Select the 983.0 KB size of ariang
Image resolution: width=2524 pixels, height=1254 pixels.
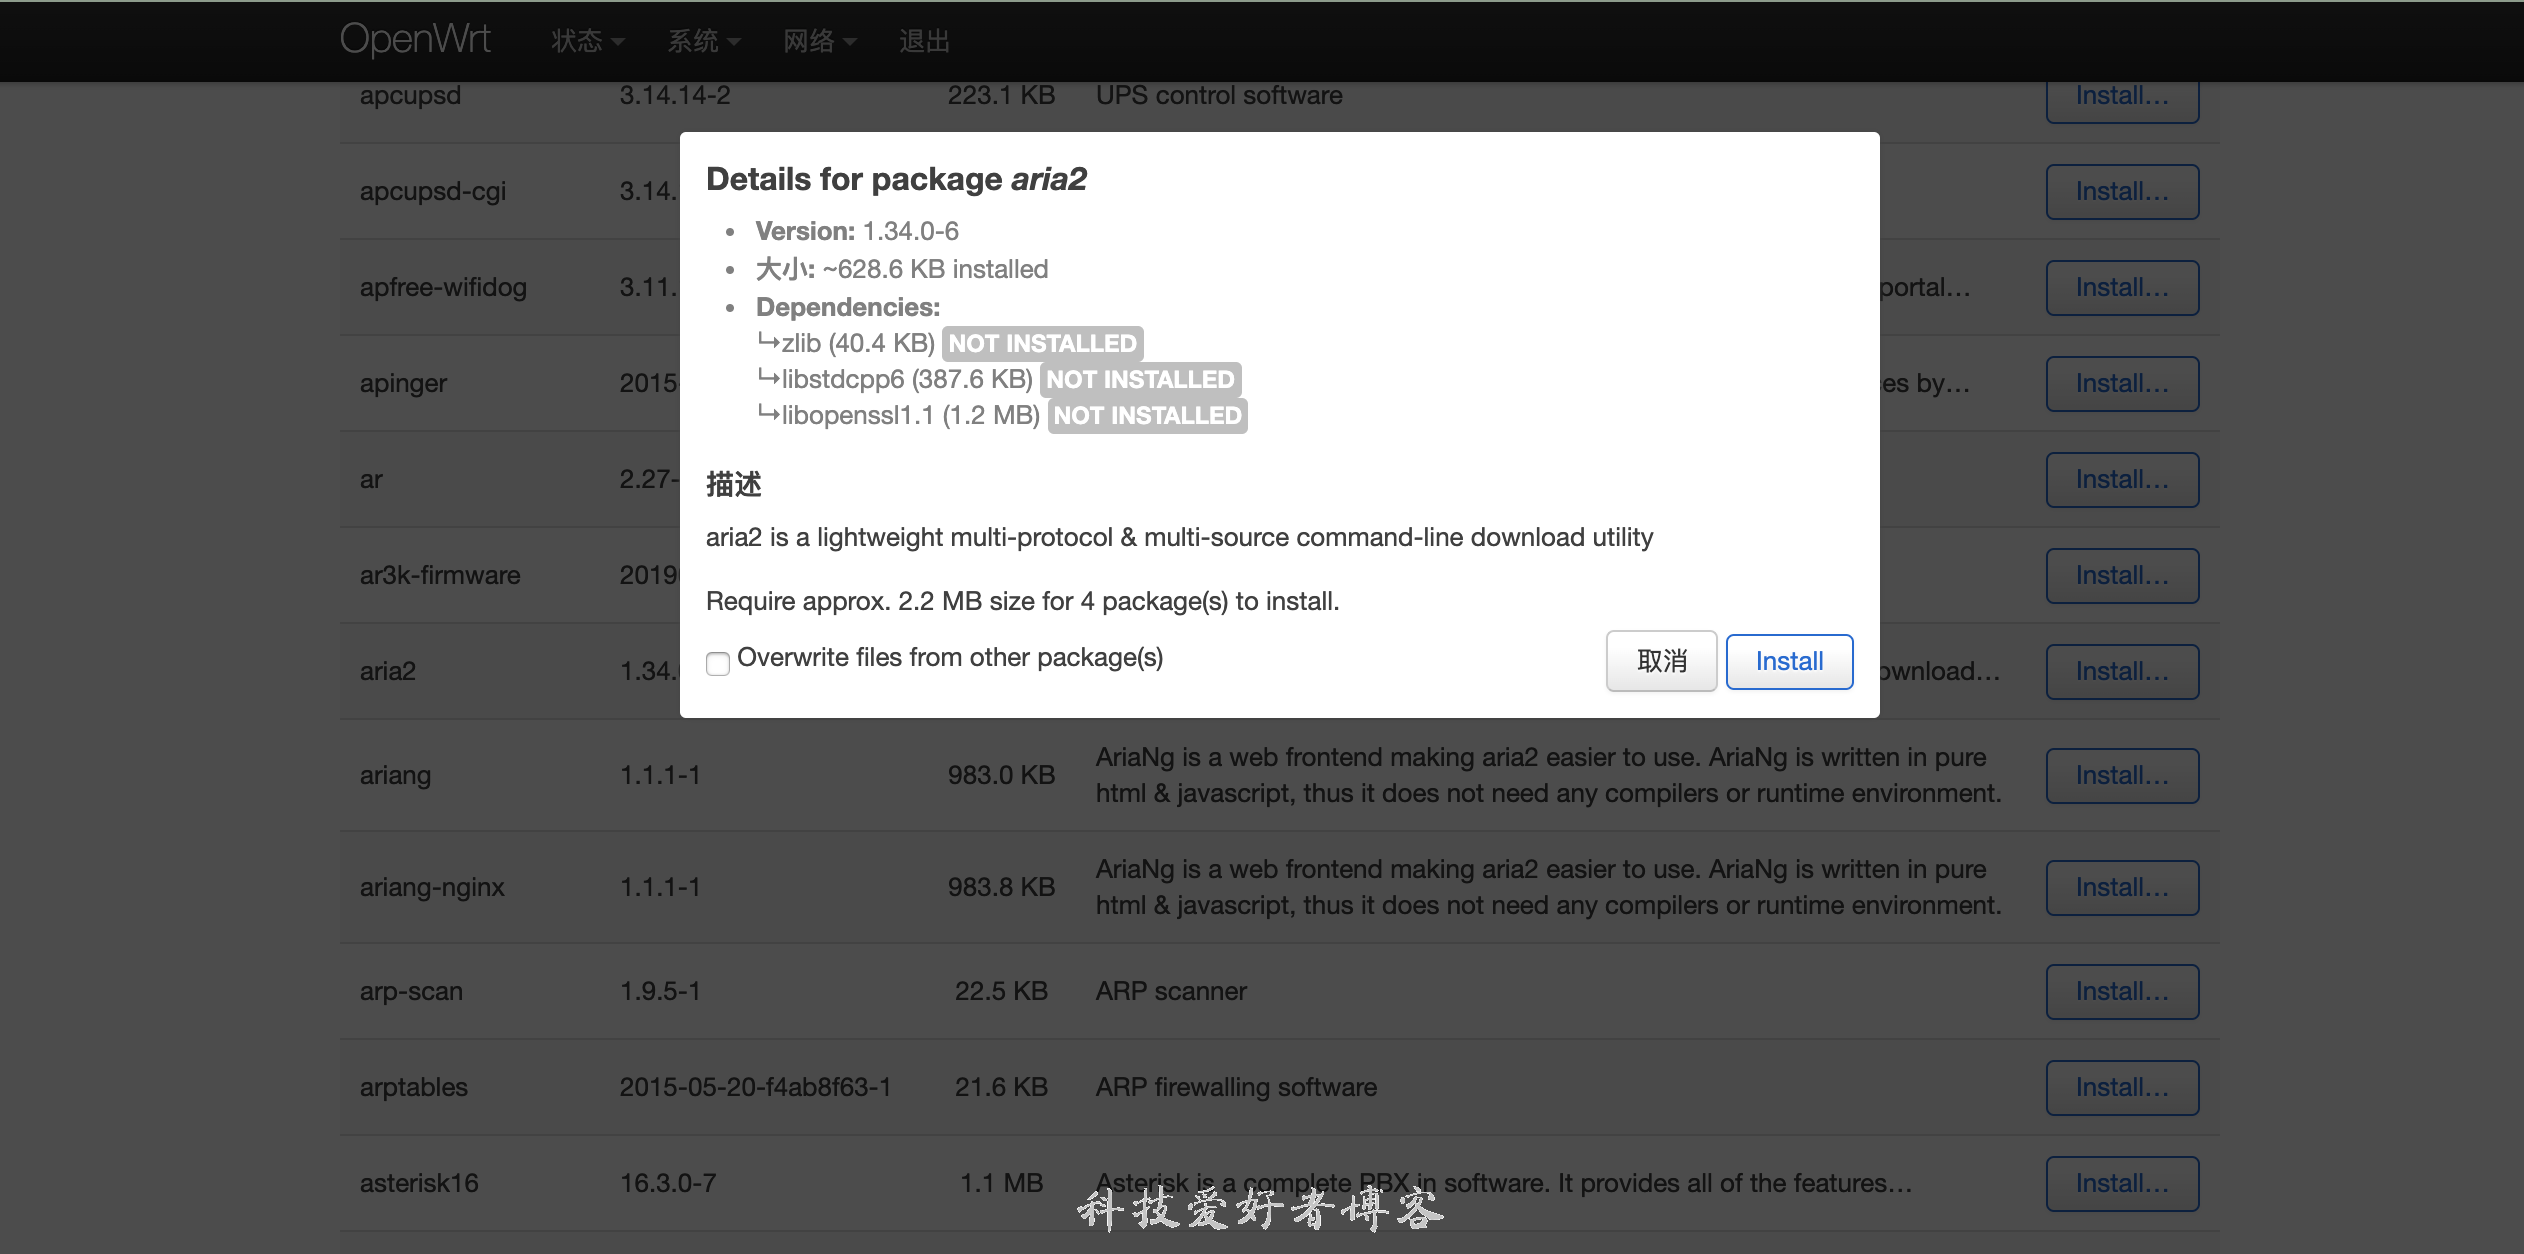click(1001, 775)
